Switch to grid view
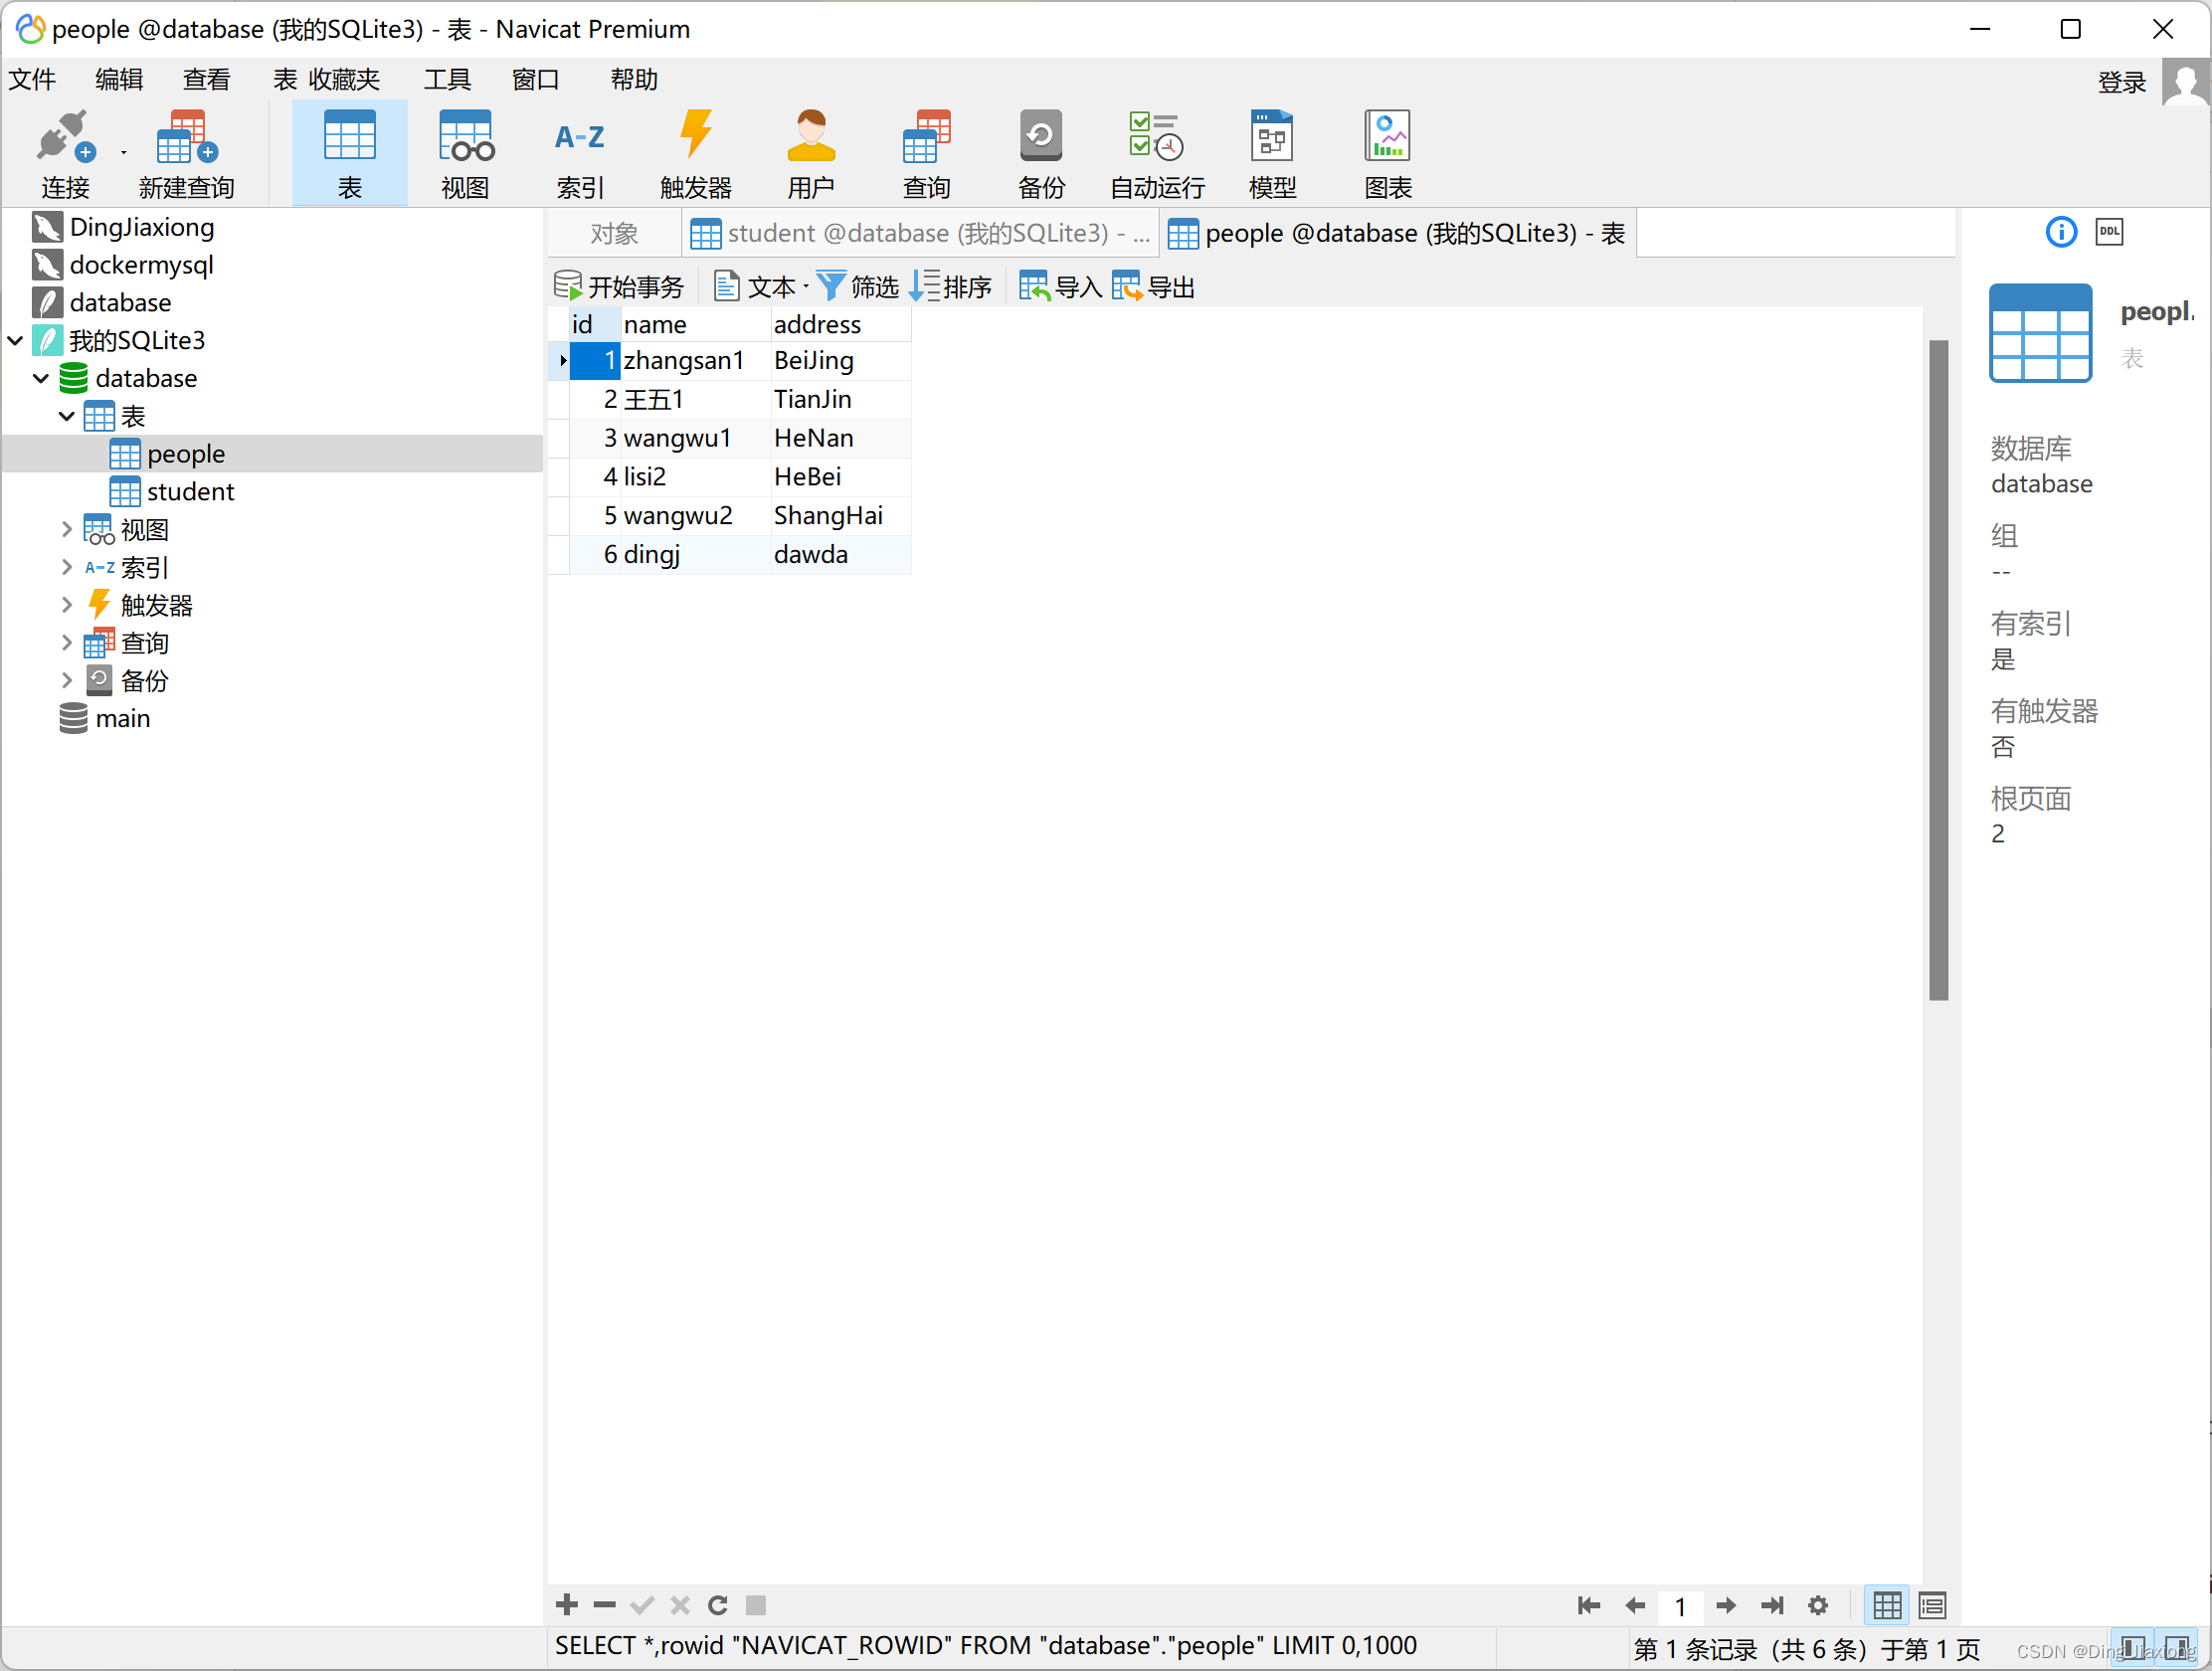The height and width of the screenshot is (1671, 2212). [1887, 1605]
